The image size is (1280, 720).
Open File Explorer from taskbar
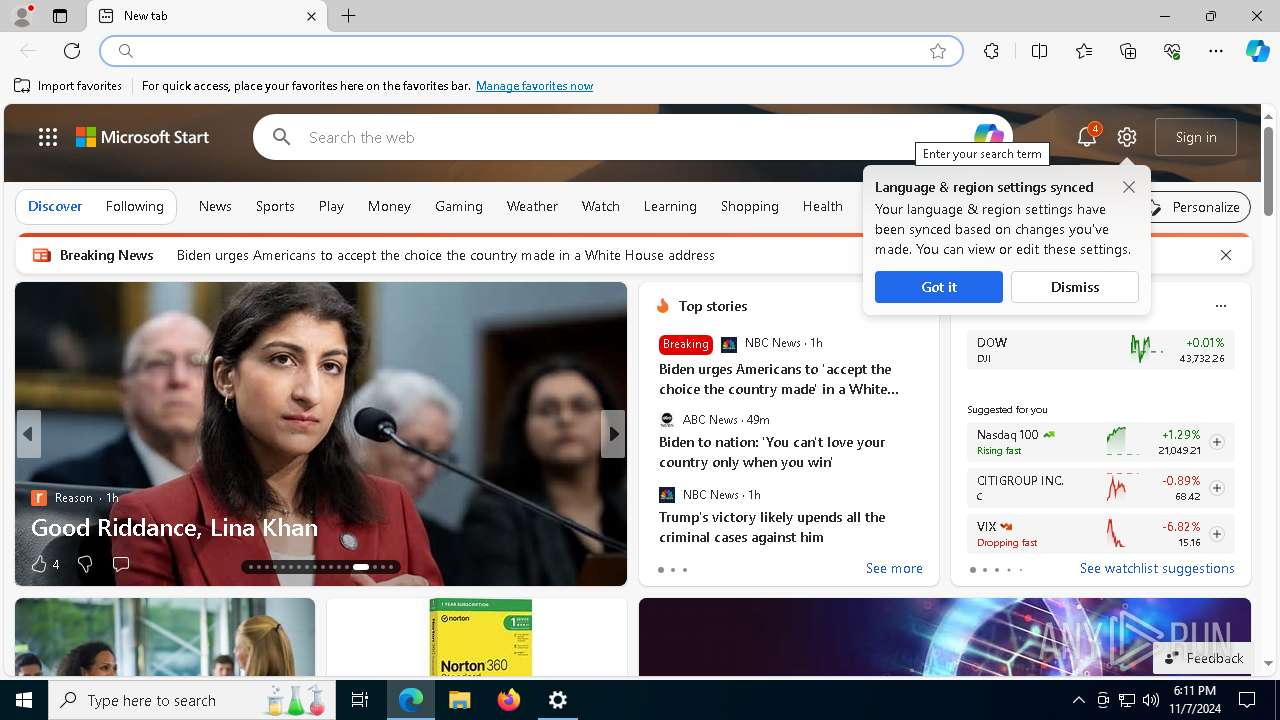[459, 700]
